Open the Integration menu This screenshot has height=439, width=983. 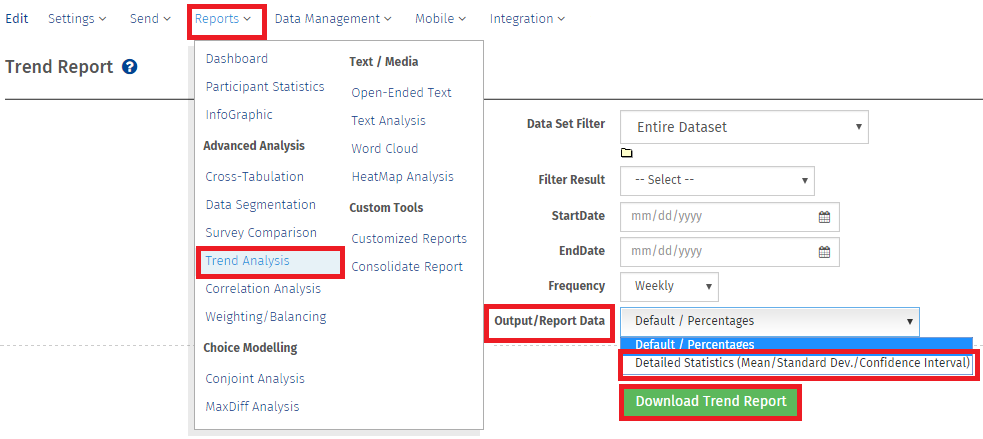[x=527, y=19]
